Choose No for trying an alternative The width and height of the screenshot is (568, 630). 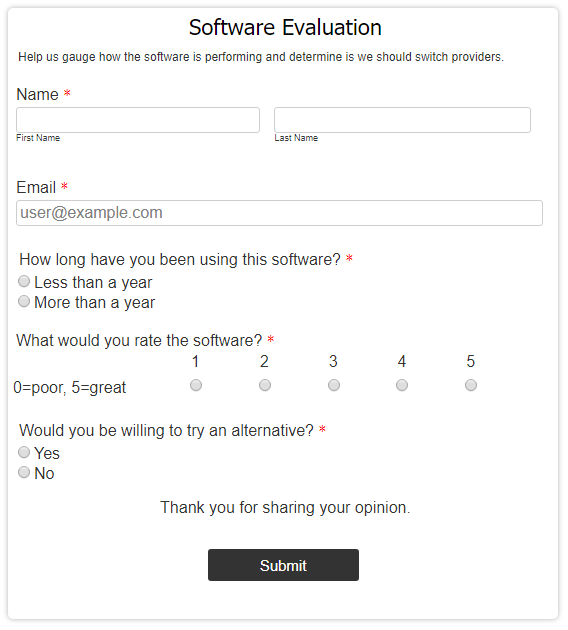click(24, 472)
